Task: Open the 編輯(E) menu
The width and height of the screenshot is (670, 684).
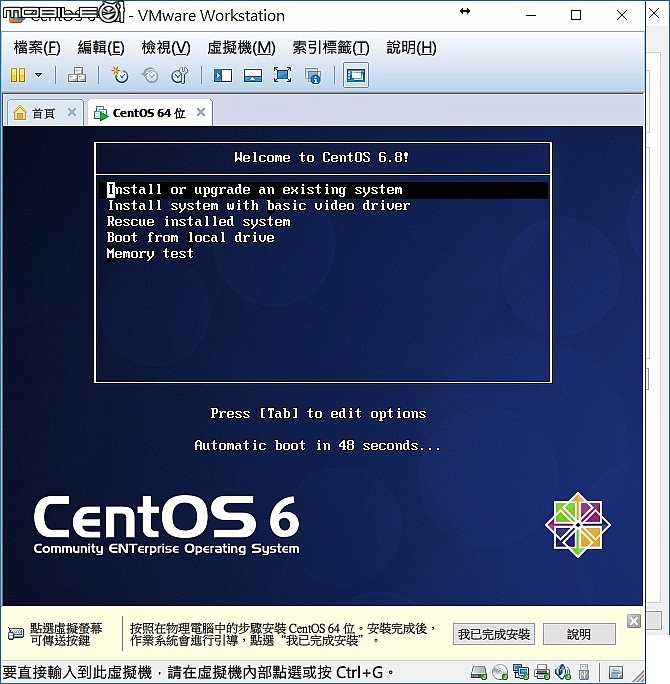Action: click(x=101, y=48)
